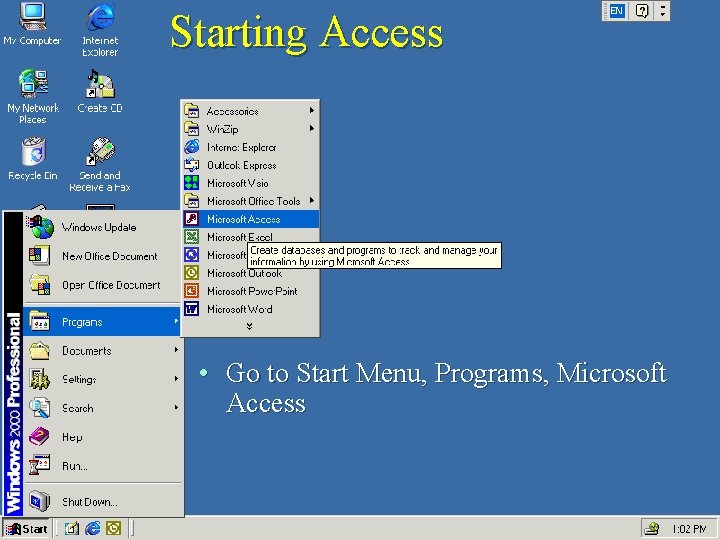This screenshot has width=720, height=540.
Task: Click the Run icon in Start menu
Action: (39, 465)
